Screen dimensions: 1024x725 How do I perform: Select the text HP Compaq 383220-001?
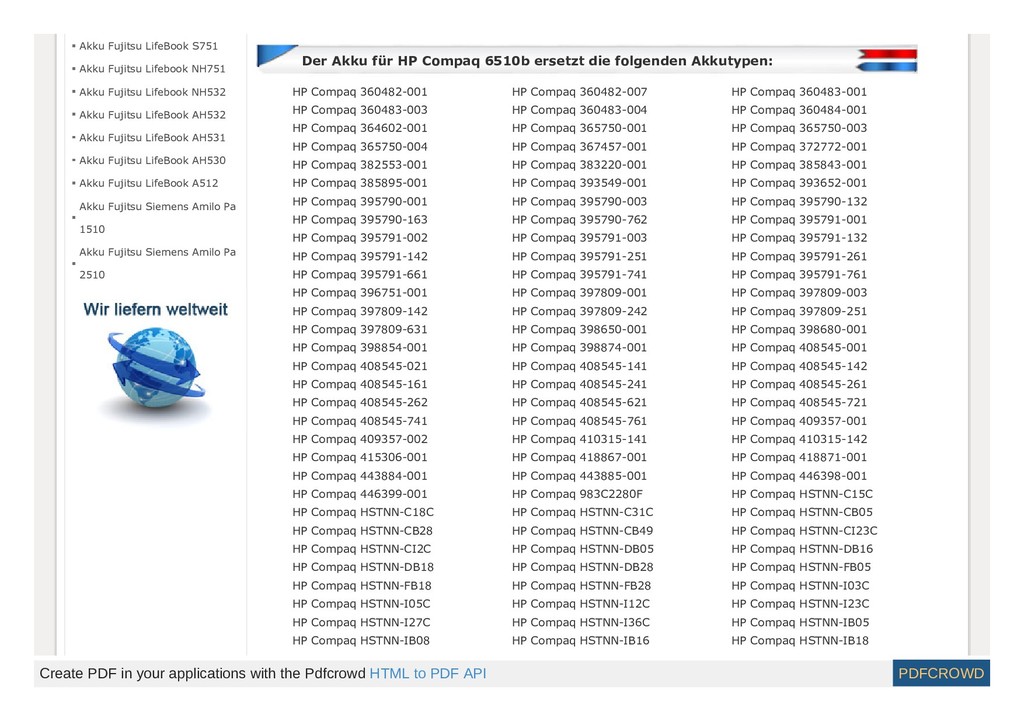coord(579,165)
